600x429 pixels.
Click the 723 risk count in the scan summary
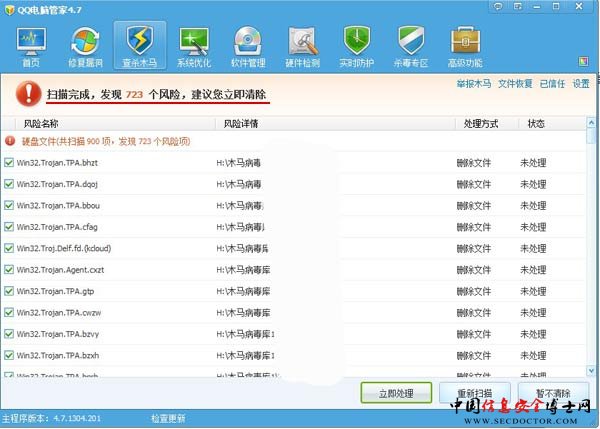[x=134, y=94]
